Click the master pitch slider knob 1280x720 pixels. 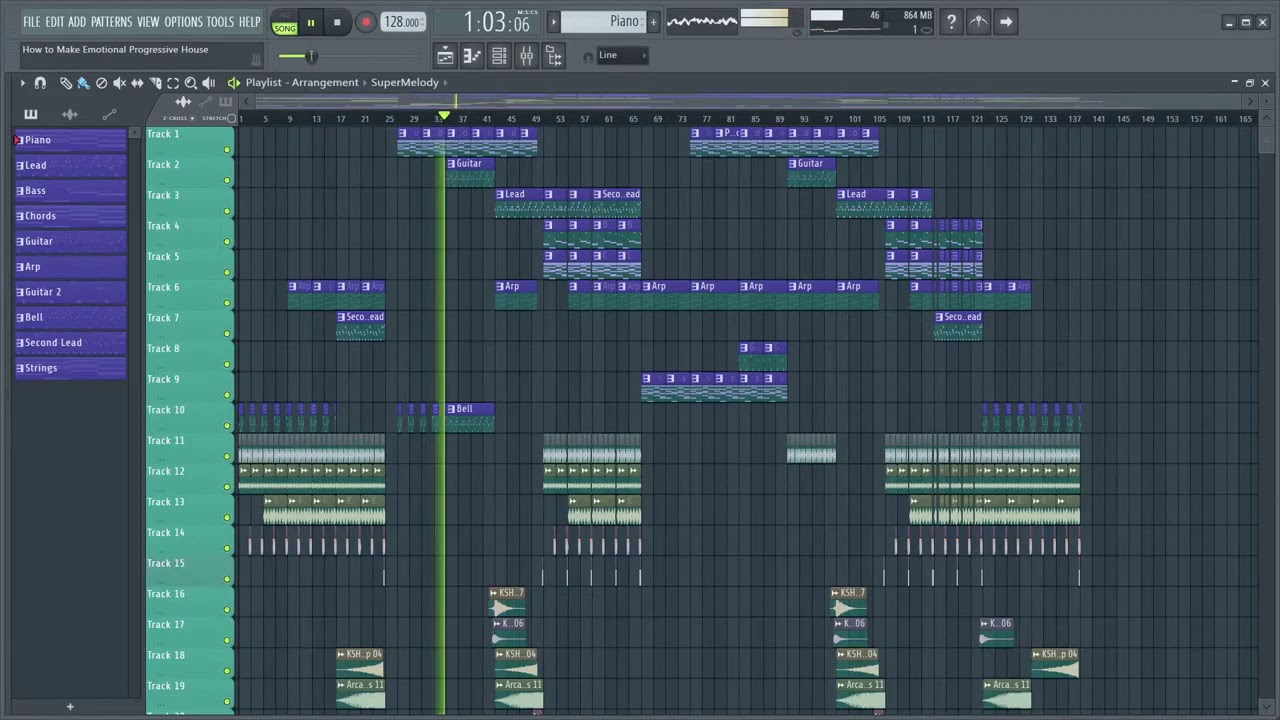[311, 56]
